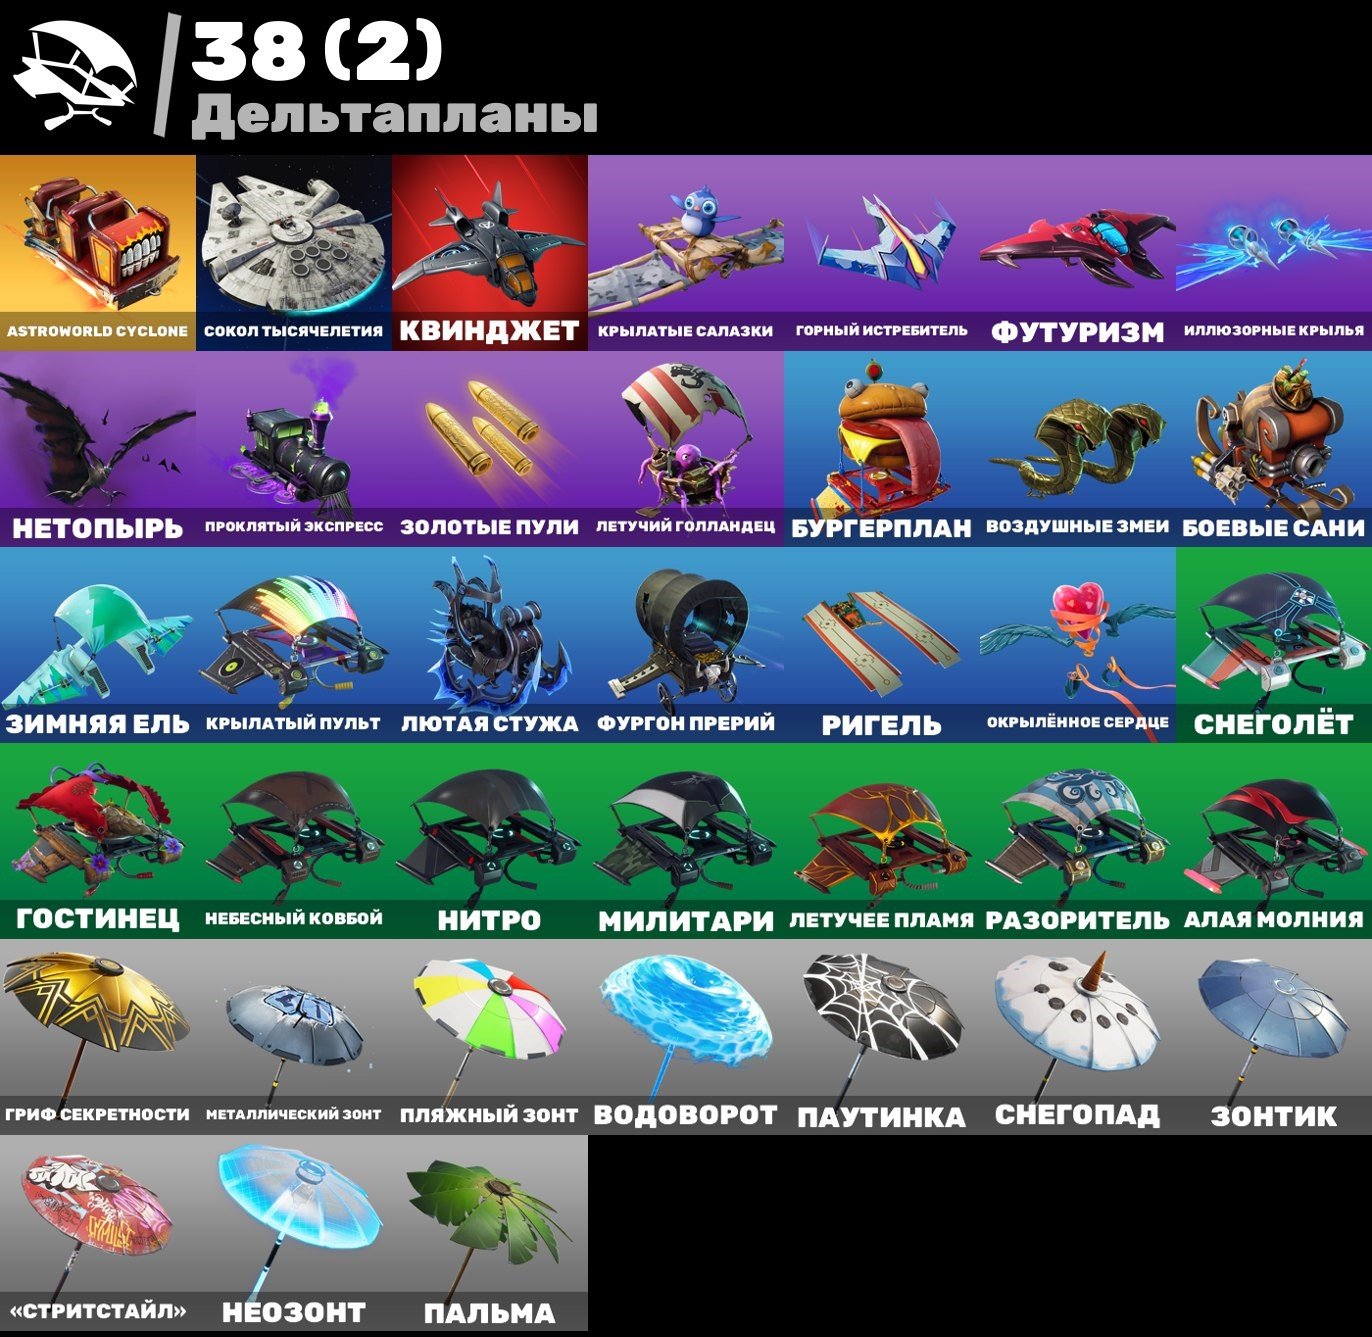Select the Паутинка spiderweb umbrella
1372x1337 pixels.
tap(882, 1036)
